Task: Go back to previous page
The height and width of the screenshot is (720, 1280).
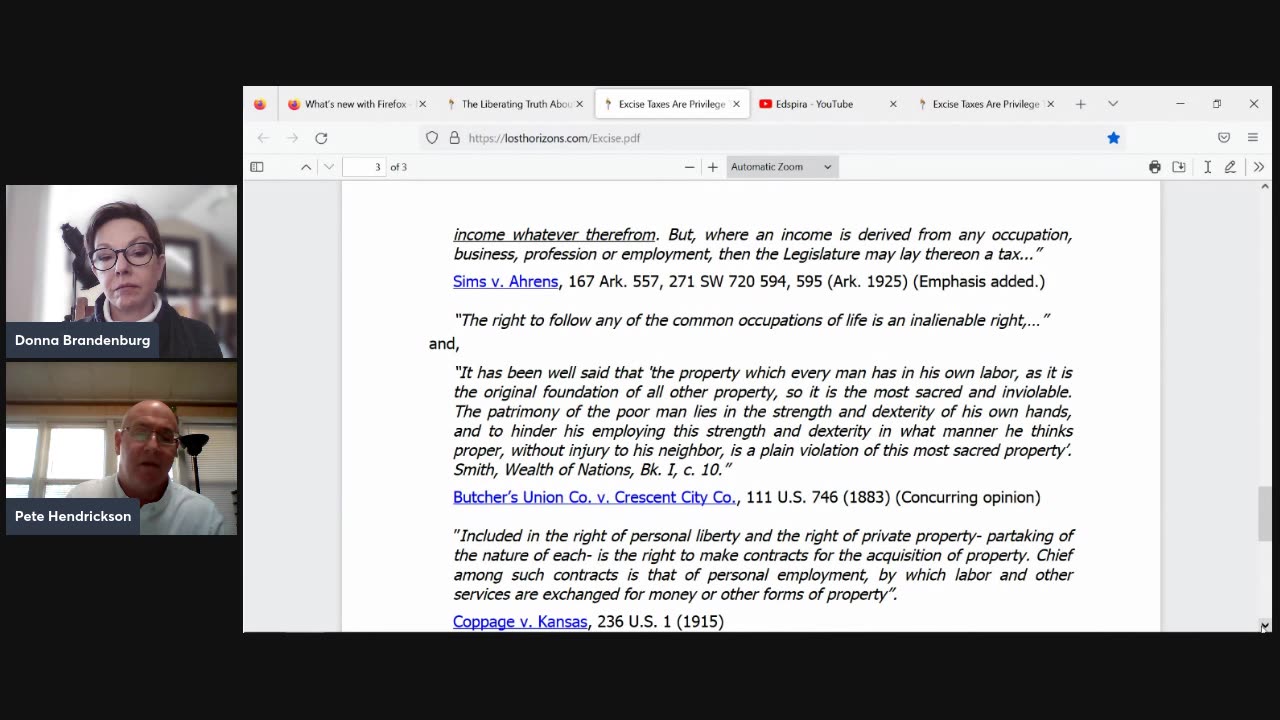Action: 263,138
